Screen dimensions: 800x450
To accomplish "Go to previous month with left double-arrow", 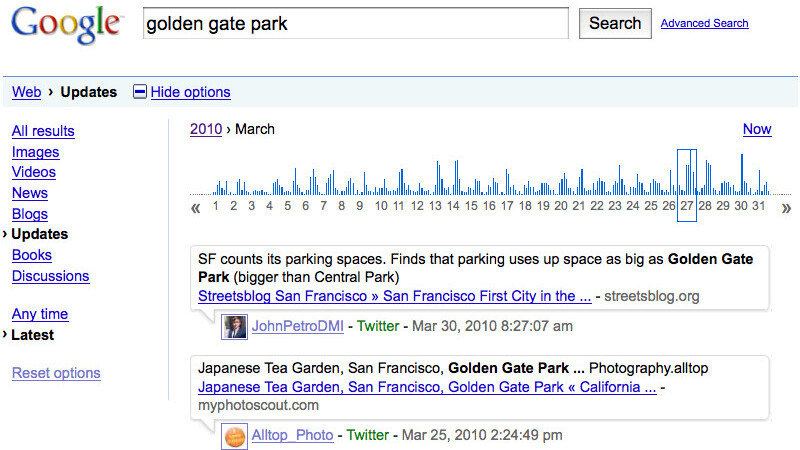I will pos(196,208).
